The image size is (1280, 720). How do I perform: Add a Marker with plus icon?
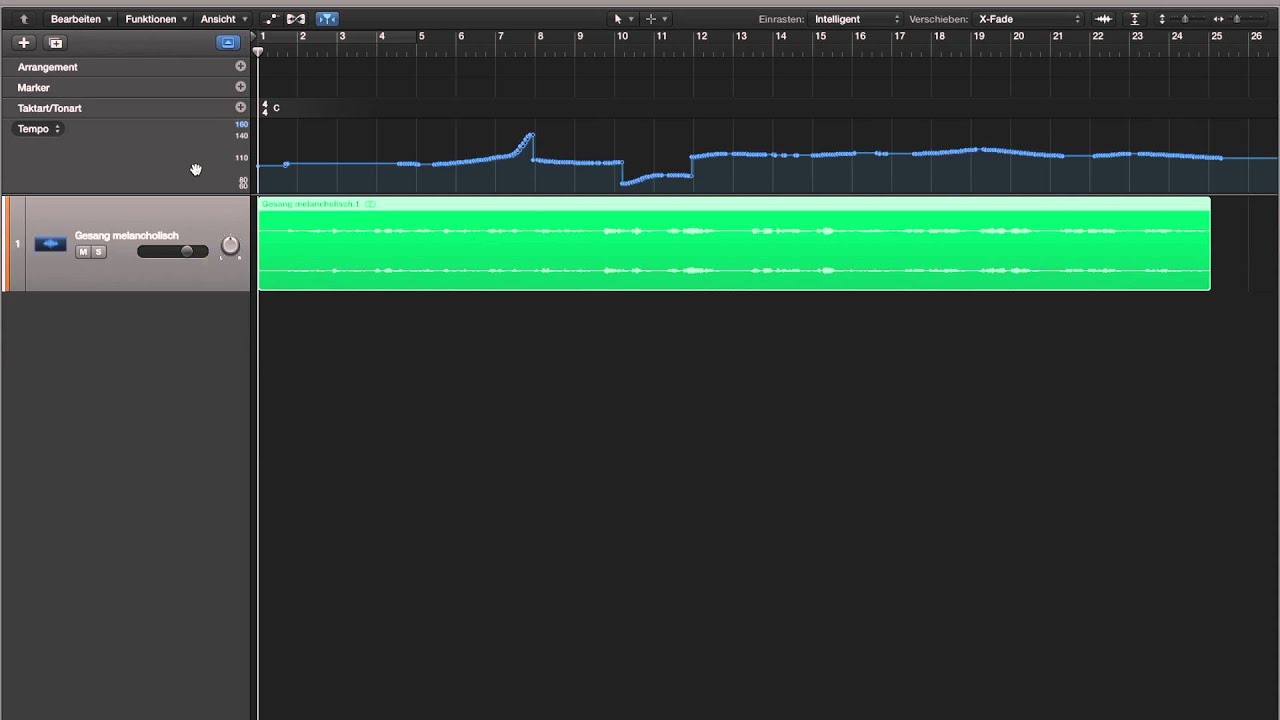click(240, 87)
